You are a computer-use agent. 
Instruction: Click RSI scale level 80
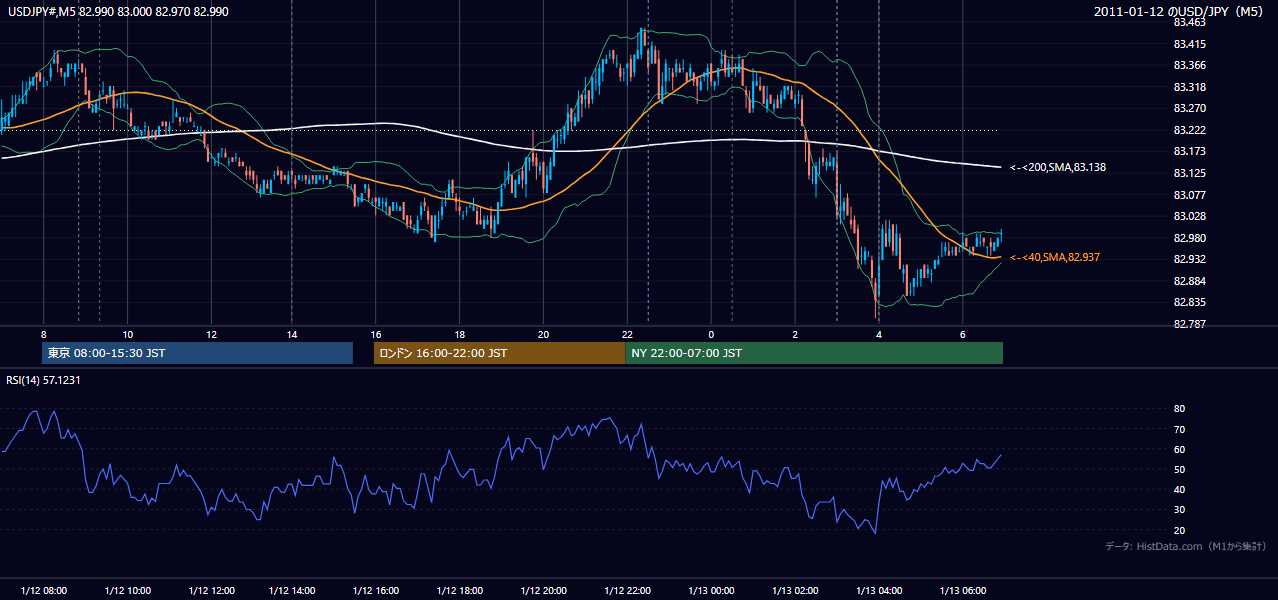click(1179, 409)
